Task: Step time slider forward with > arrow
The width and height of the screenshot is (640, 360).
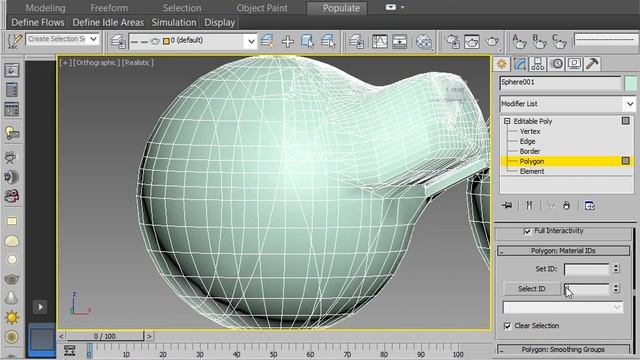Action: 149,336
